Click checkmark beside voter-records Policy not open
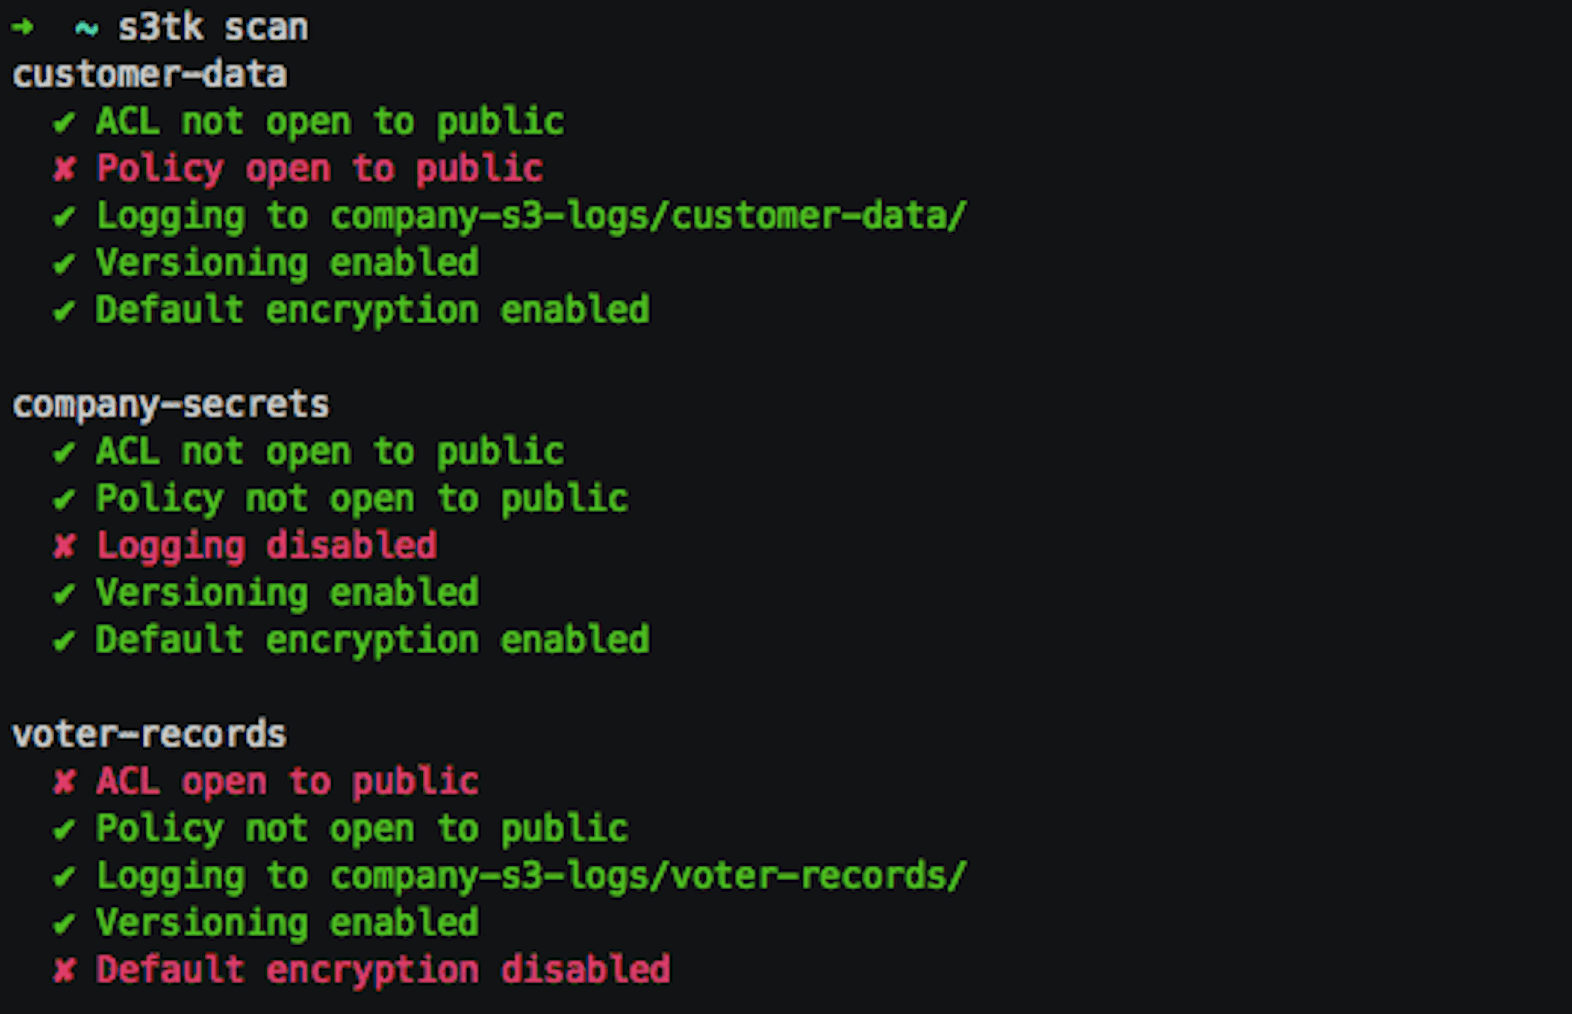The width and height of the screenshot is (1572, 1014). pyautogui.click(x=64, y=829)
